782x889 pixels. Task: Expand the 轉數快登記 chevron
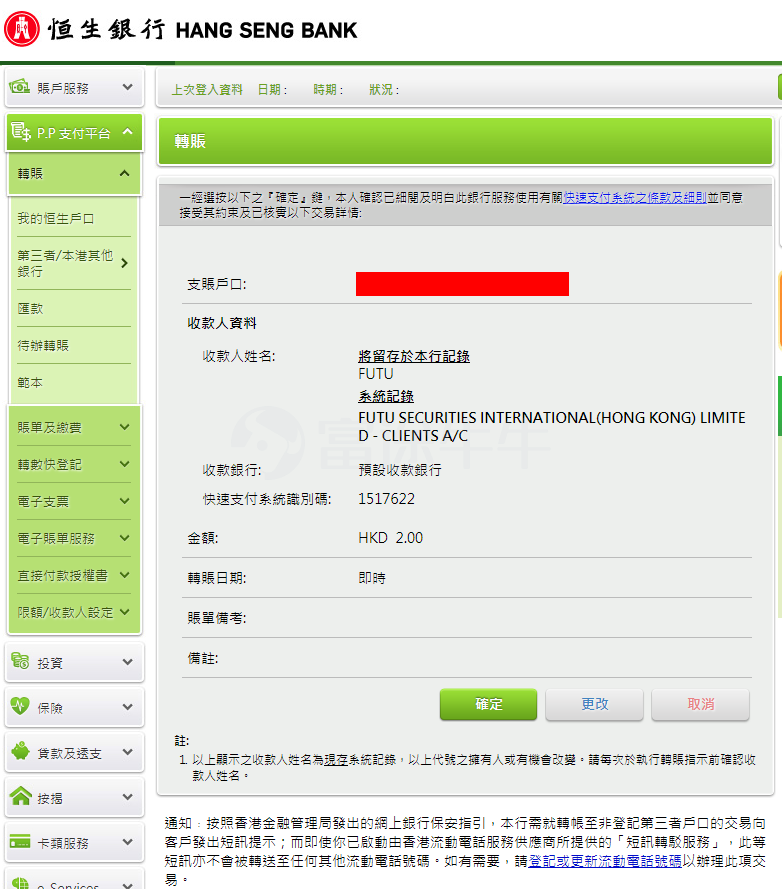pyautogui.click(x=125, y=464)
